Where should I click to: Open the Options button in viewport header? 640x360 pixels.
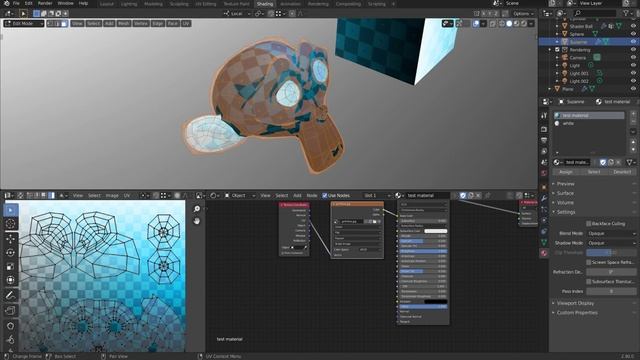pyautogui.click(x=523, y=13)
